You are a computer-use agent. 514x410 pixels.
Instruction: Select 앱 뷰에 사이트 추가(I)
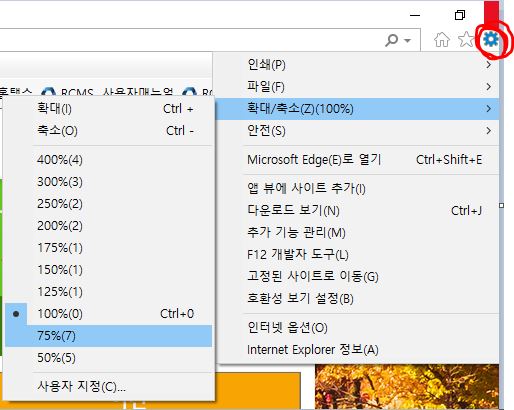click(358, 188)
